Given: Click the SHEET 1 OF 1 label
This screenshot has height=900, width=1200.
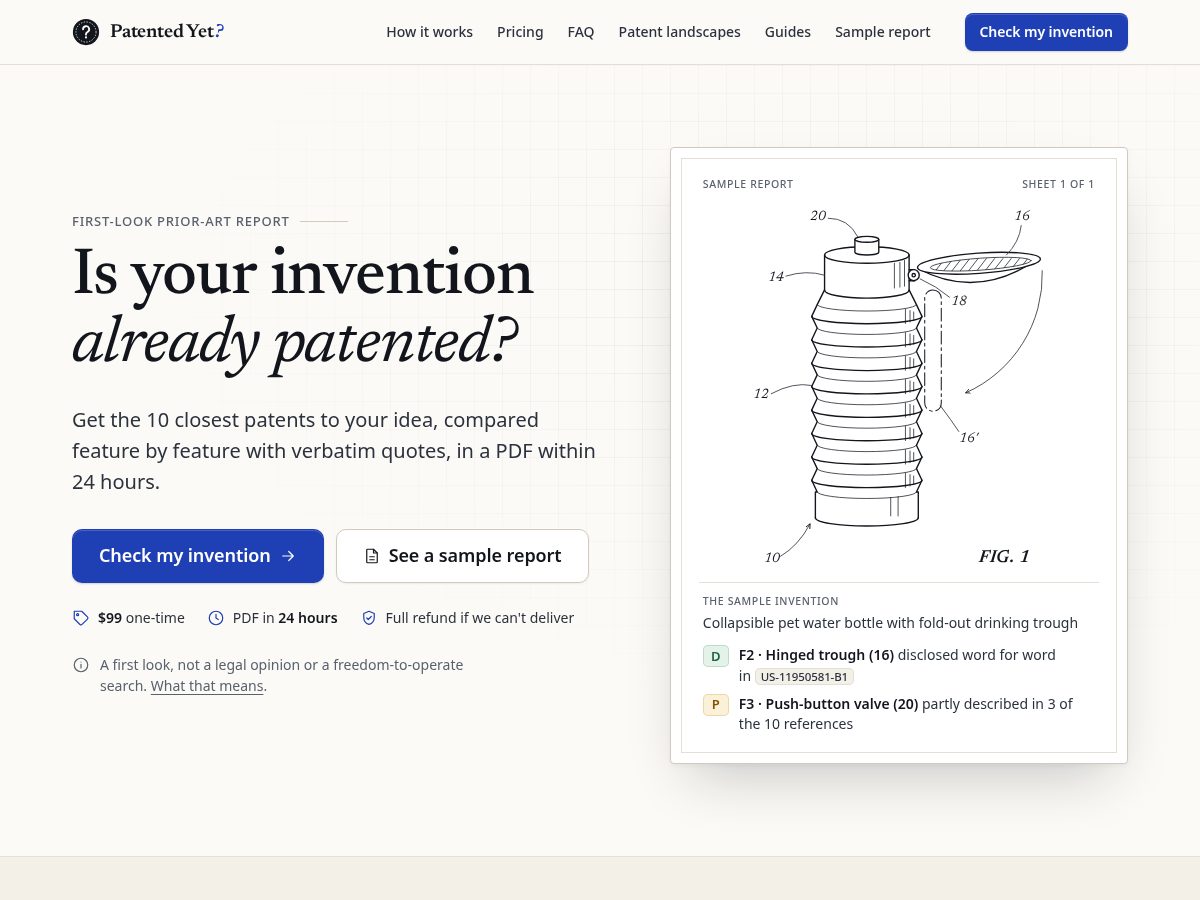Looking at the screenshot, I should pos(1058,184).
